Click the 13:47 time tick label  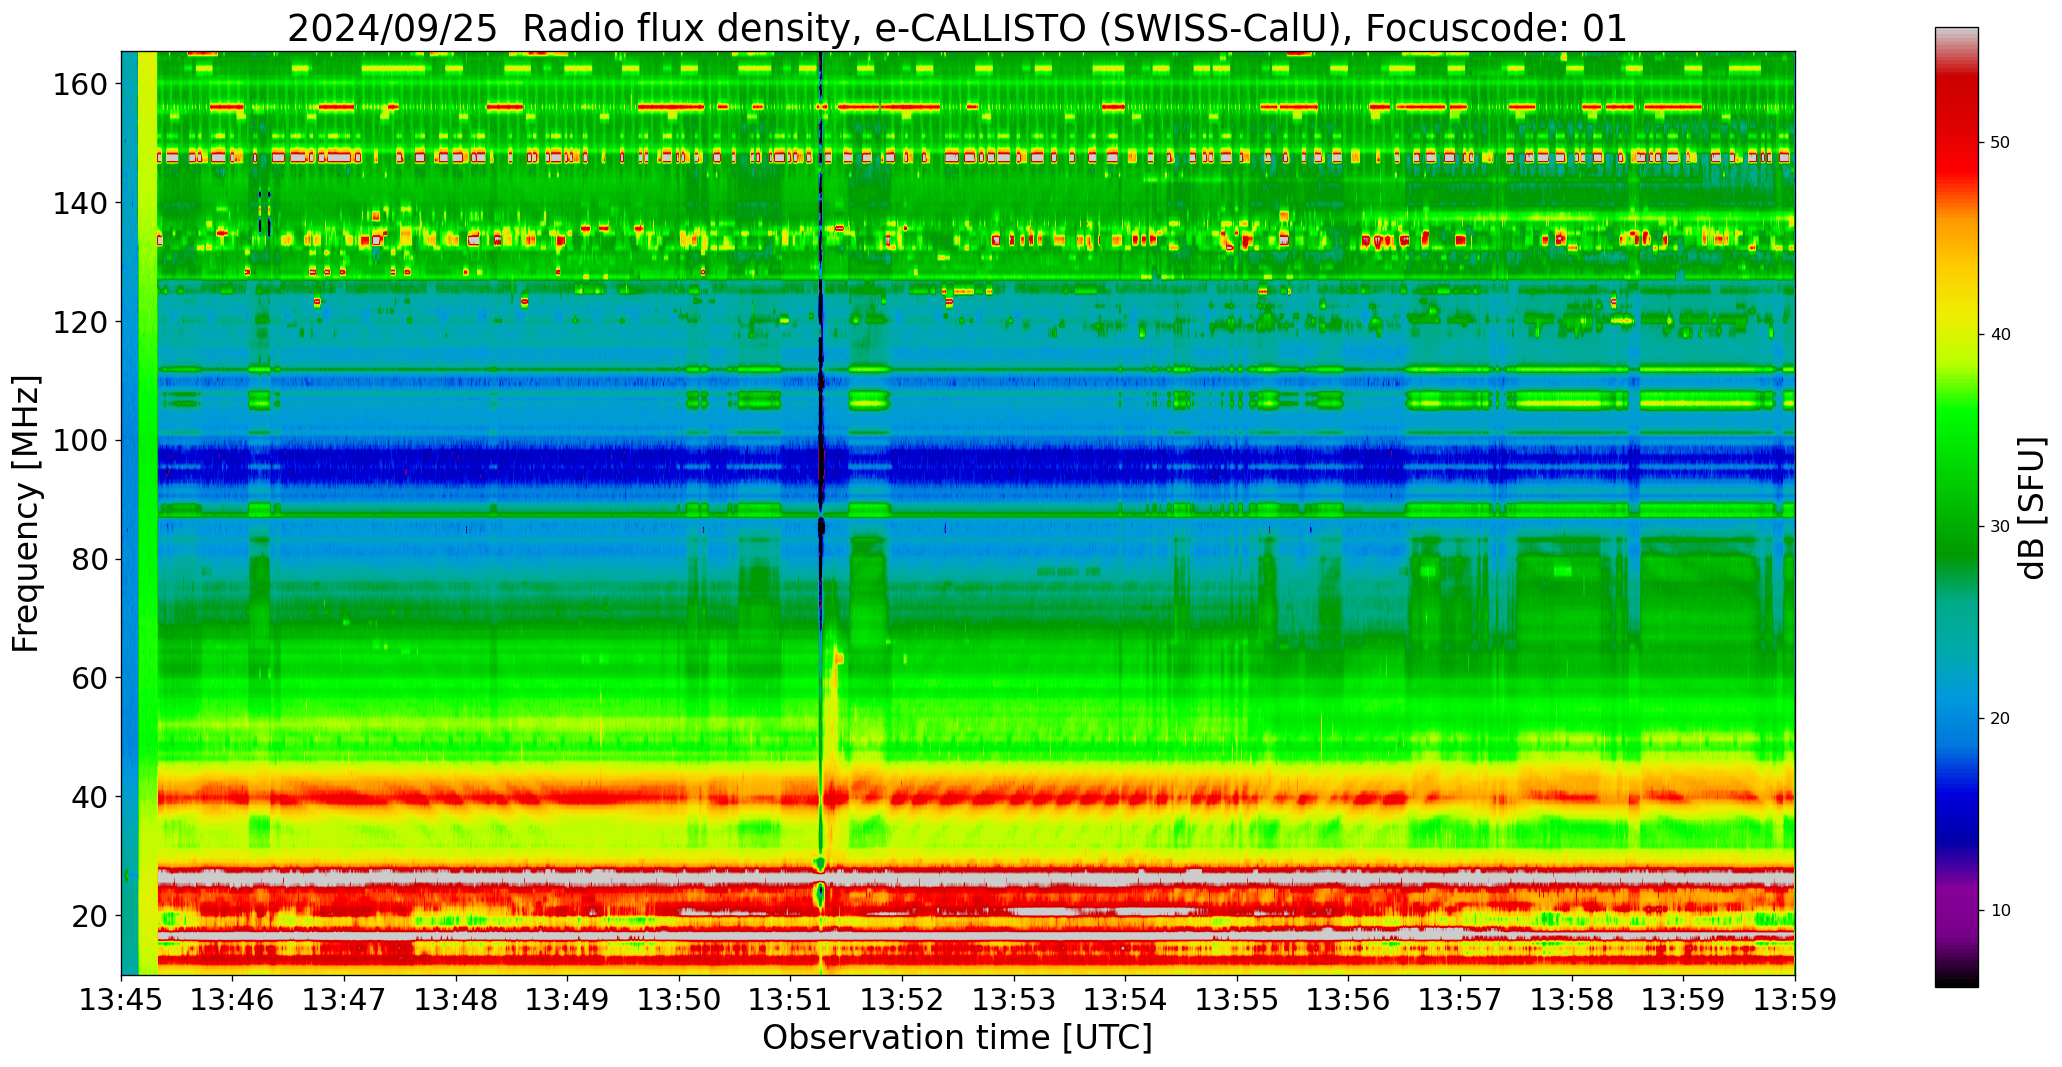345,999
